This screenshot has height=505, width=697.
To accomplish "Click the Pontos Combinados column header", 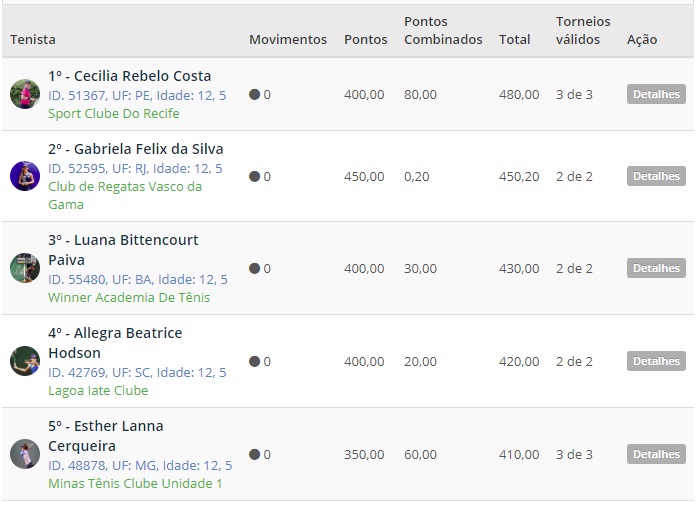I will tap(443, 30).
